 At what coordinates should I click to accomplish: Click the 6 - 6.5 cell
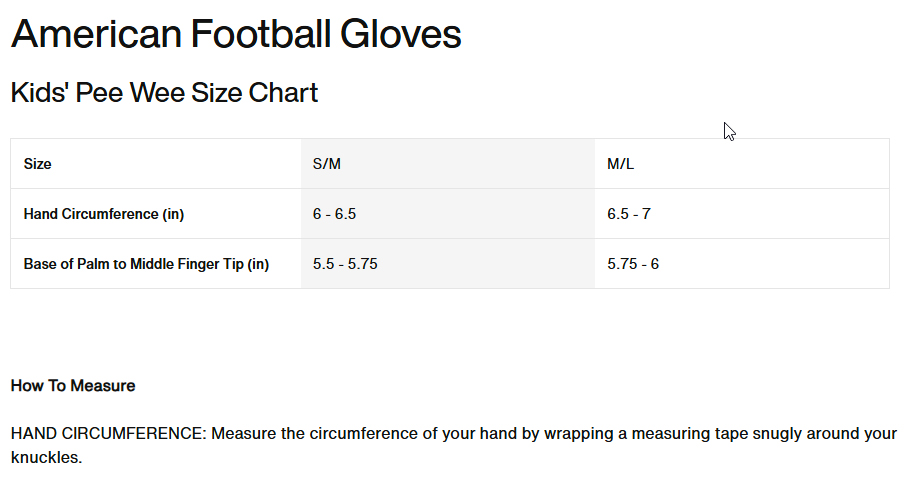[334, 214]
